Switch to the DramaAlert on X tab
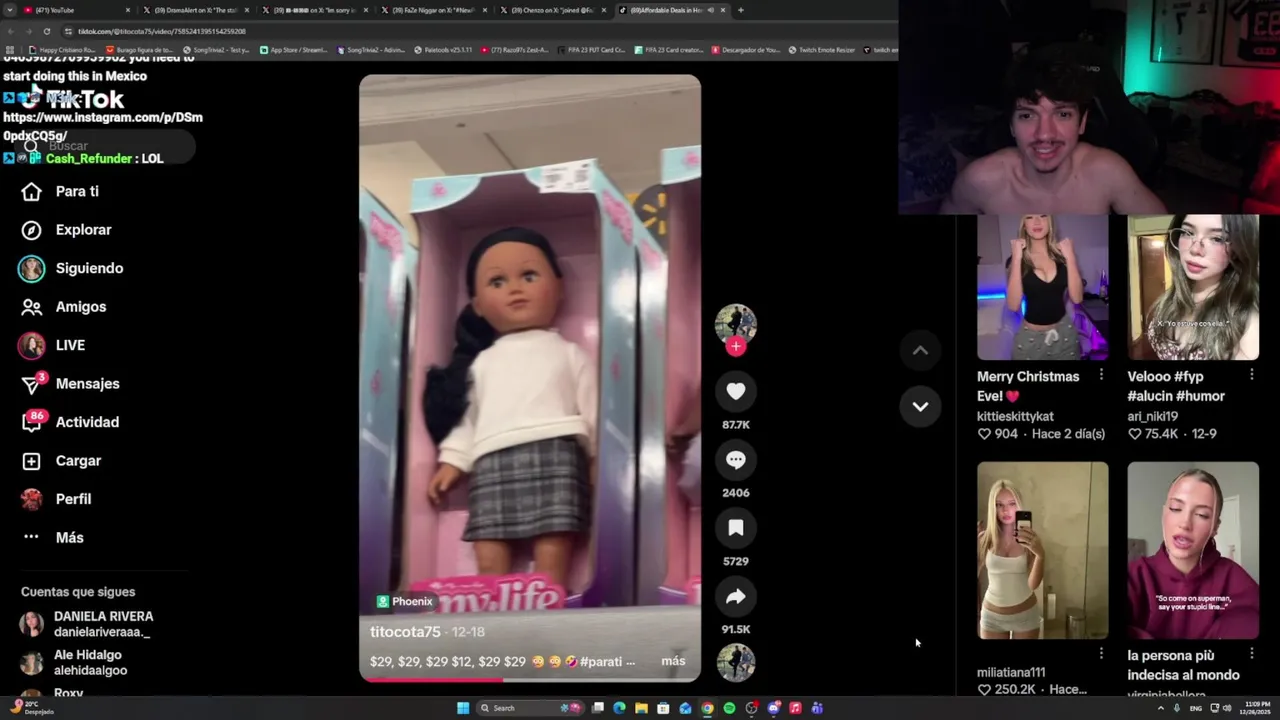 [x=195, y=10]
